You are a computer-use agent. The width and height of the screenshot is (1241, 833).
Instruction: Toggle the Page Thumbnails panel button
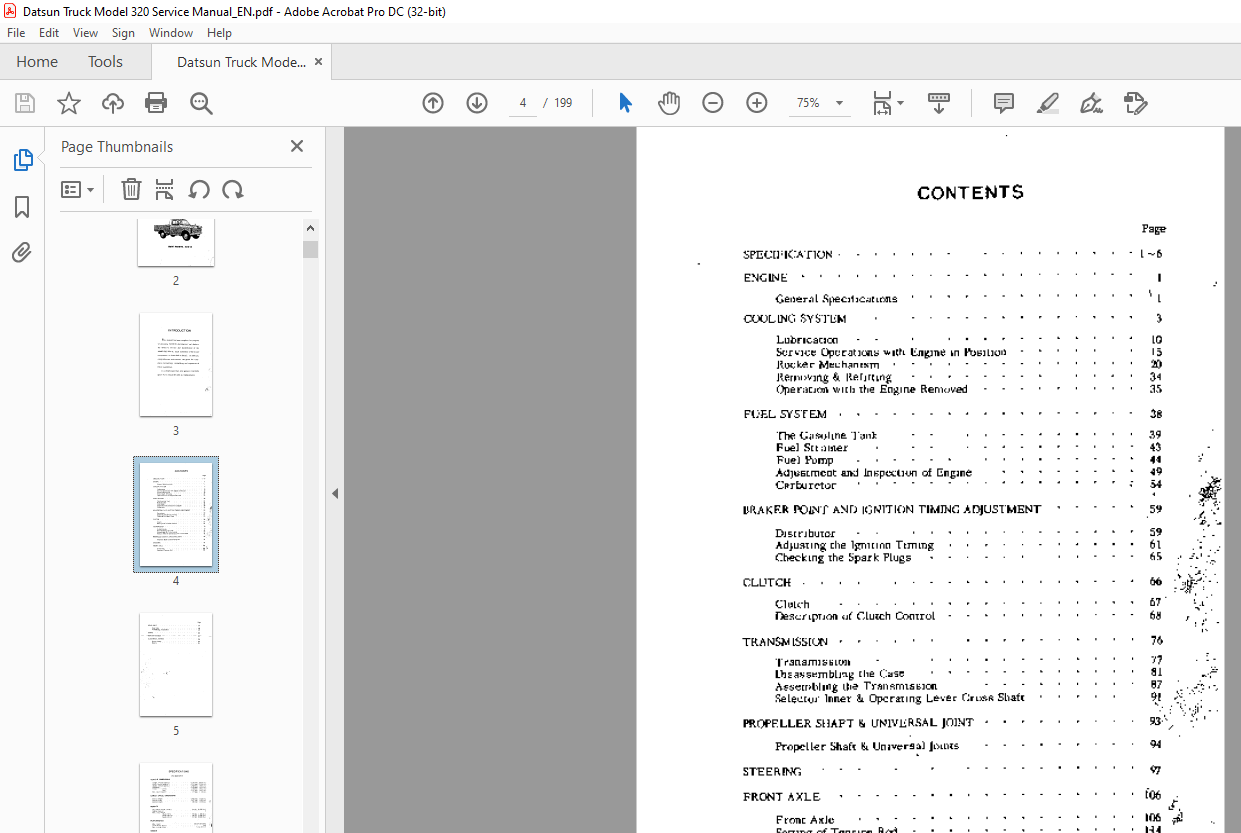[22, 160]
